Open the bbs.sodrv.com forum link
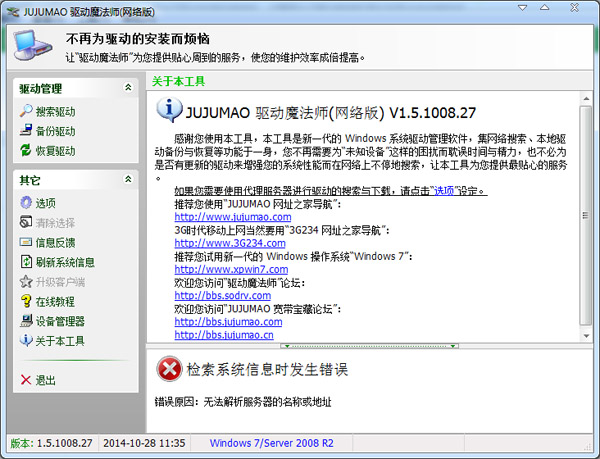 tap(217, 296)
